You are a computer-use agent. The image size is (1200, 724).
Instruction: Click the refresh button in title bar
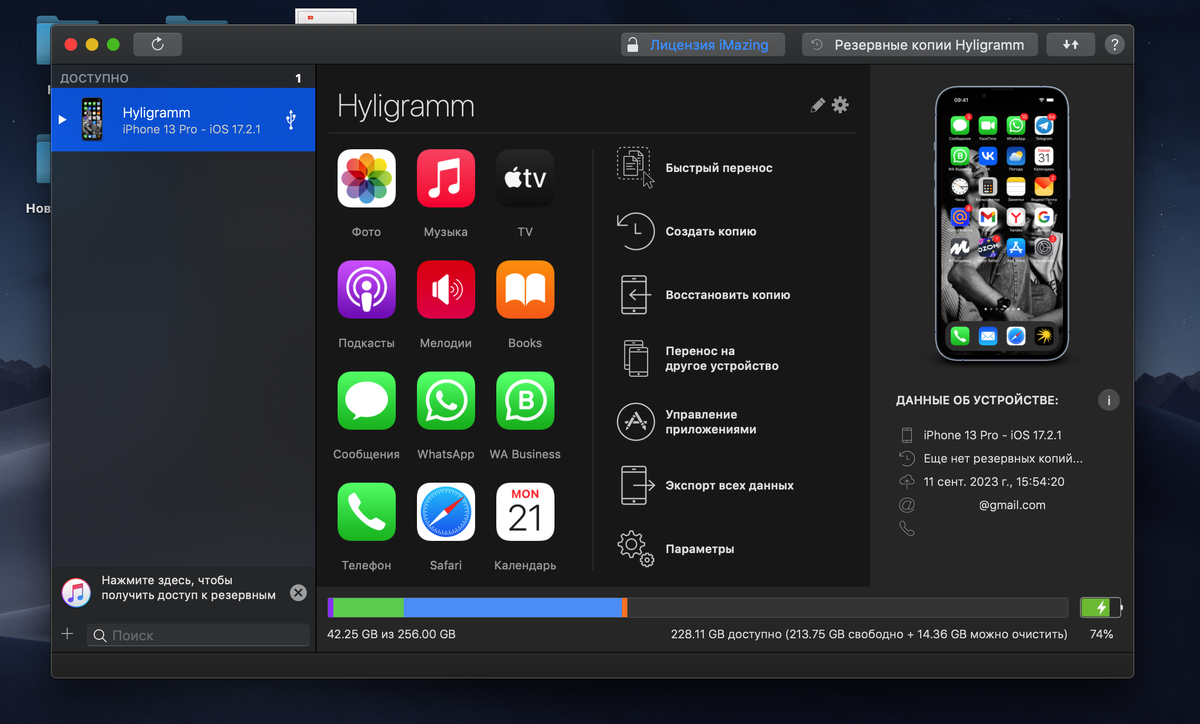click(x=157, y=44)
